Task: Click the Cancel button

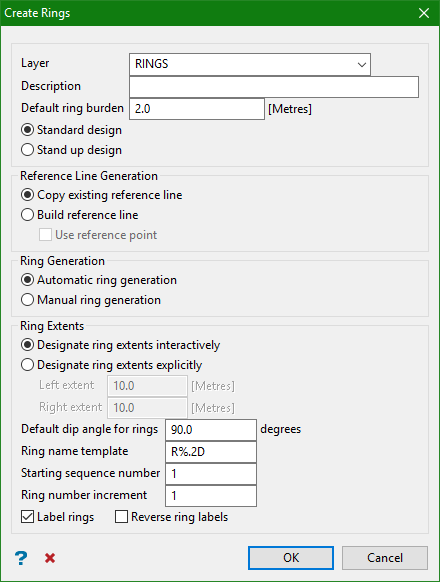Action: (385, 558)
